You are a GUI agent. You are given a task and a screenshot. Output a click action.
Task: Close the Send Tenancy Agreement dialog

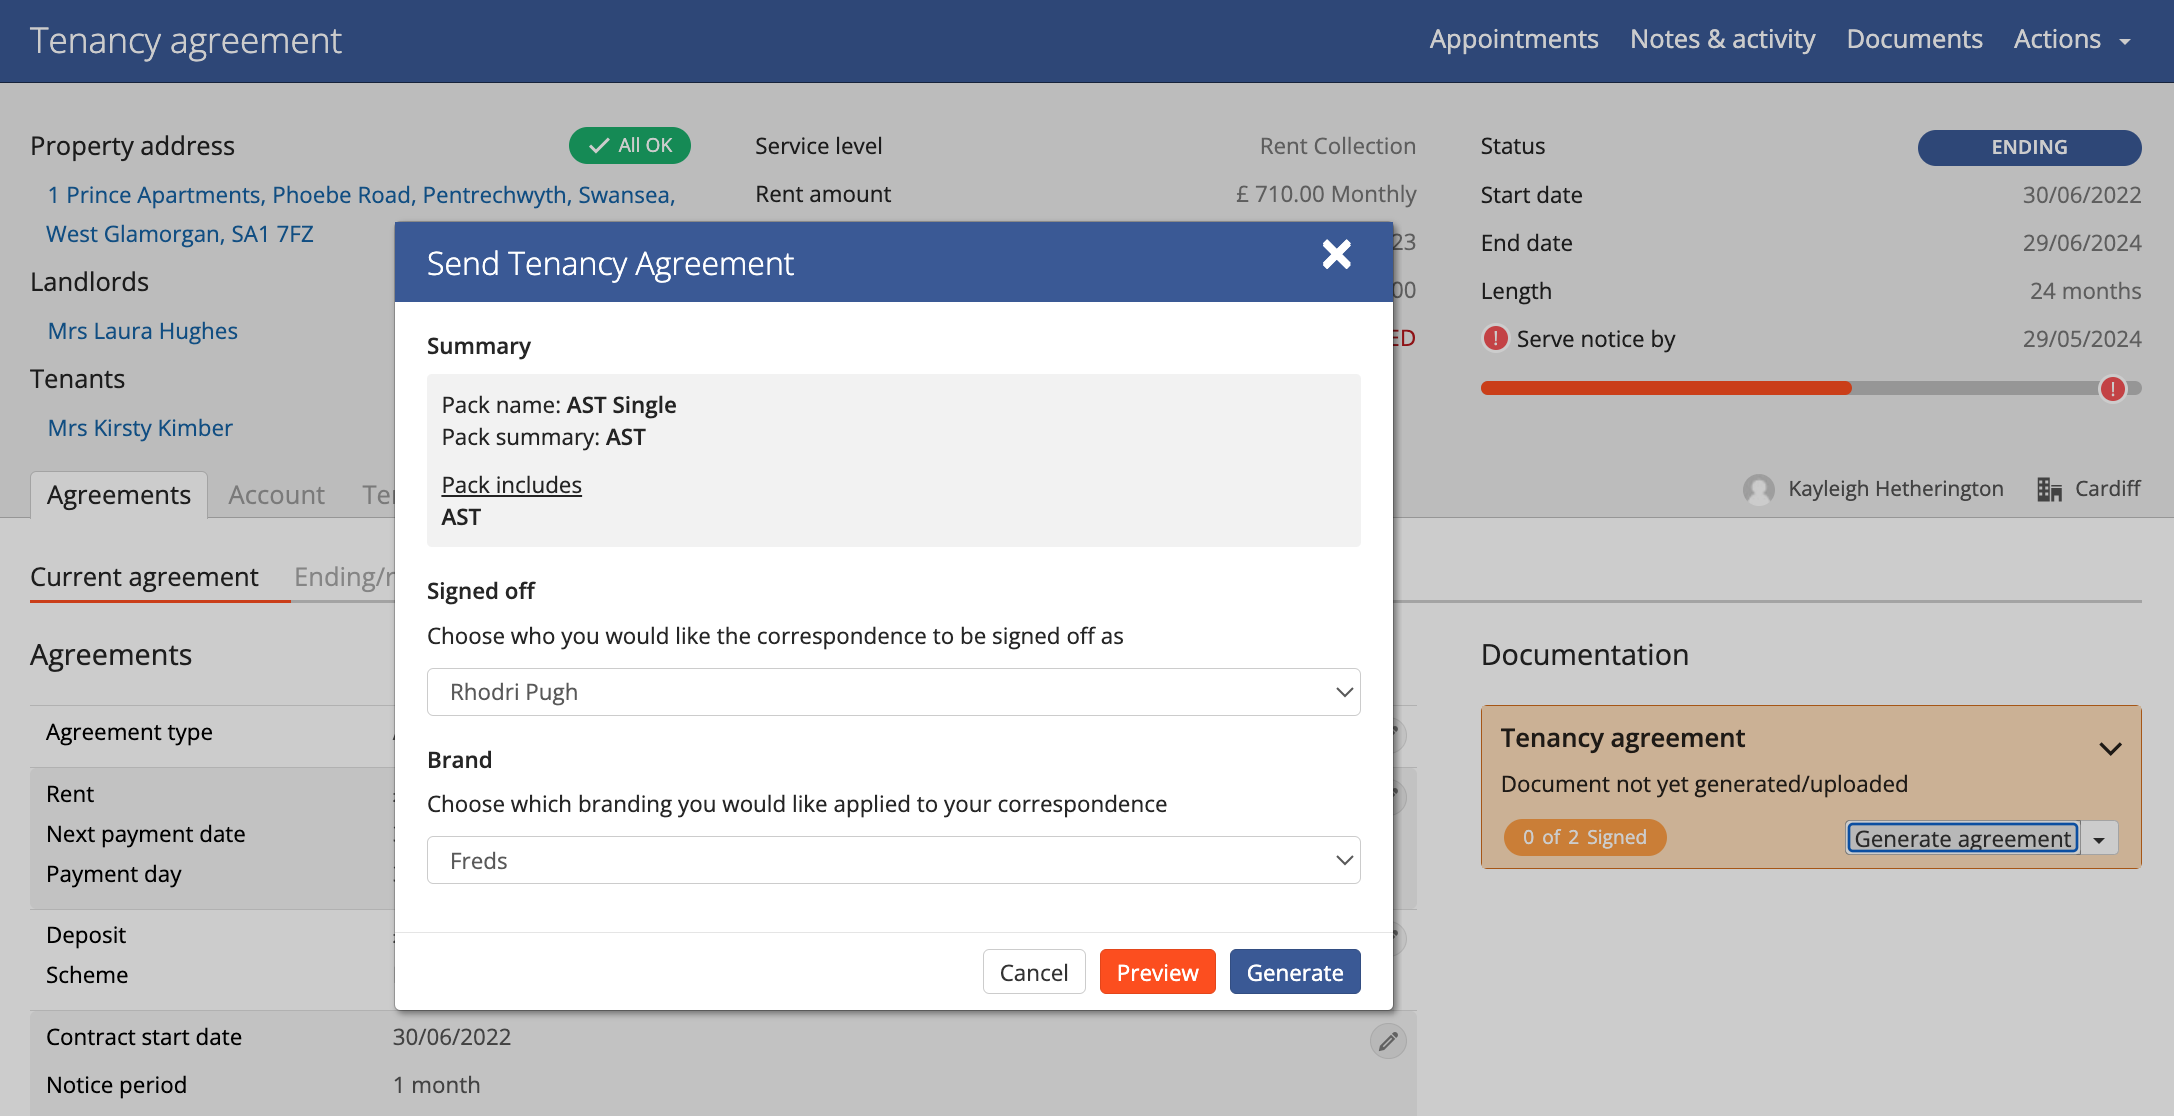pos(1336,255)
